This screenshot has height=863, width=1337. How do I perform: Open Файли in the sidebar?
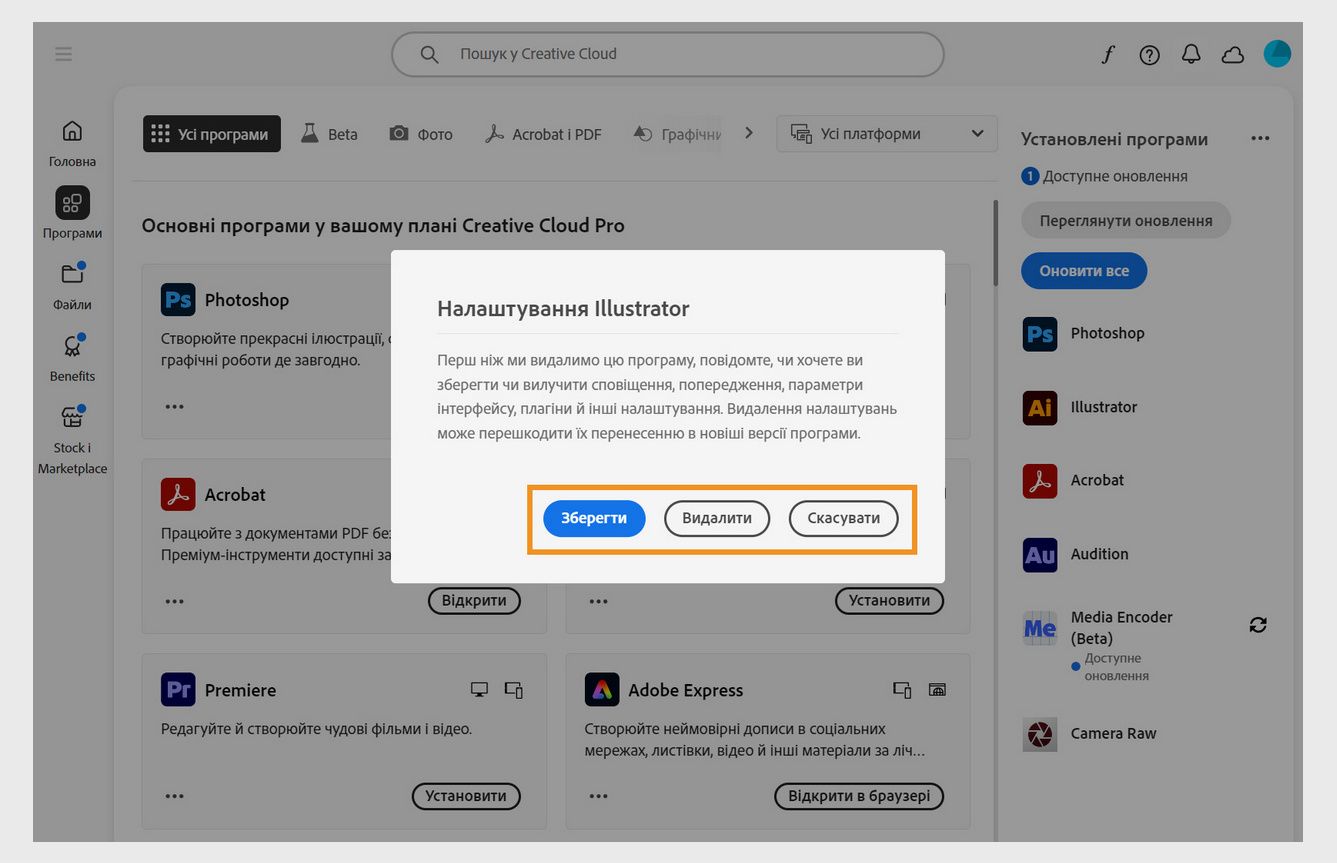tap(72, 286)
